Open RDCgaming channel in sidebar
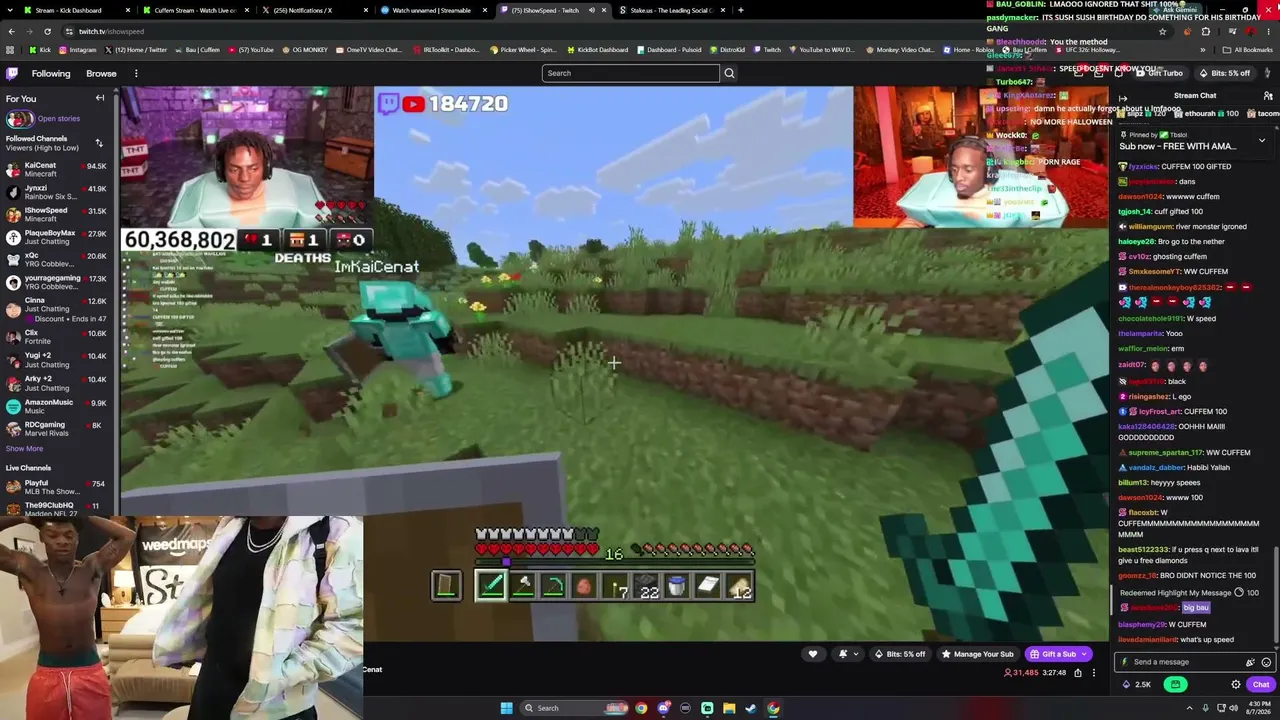The width and height of the screenshot is (1280, 720). click(56, 429)
